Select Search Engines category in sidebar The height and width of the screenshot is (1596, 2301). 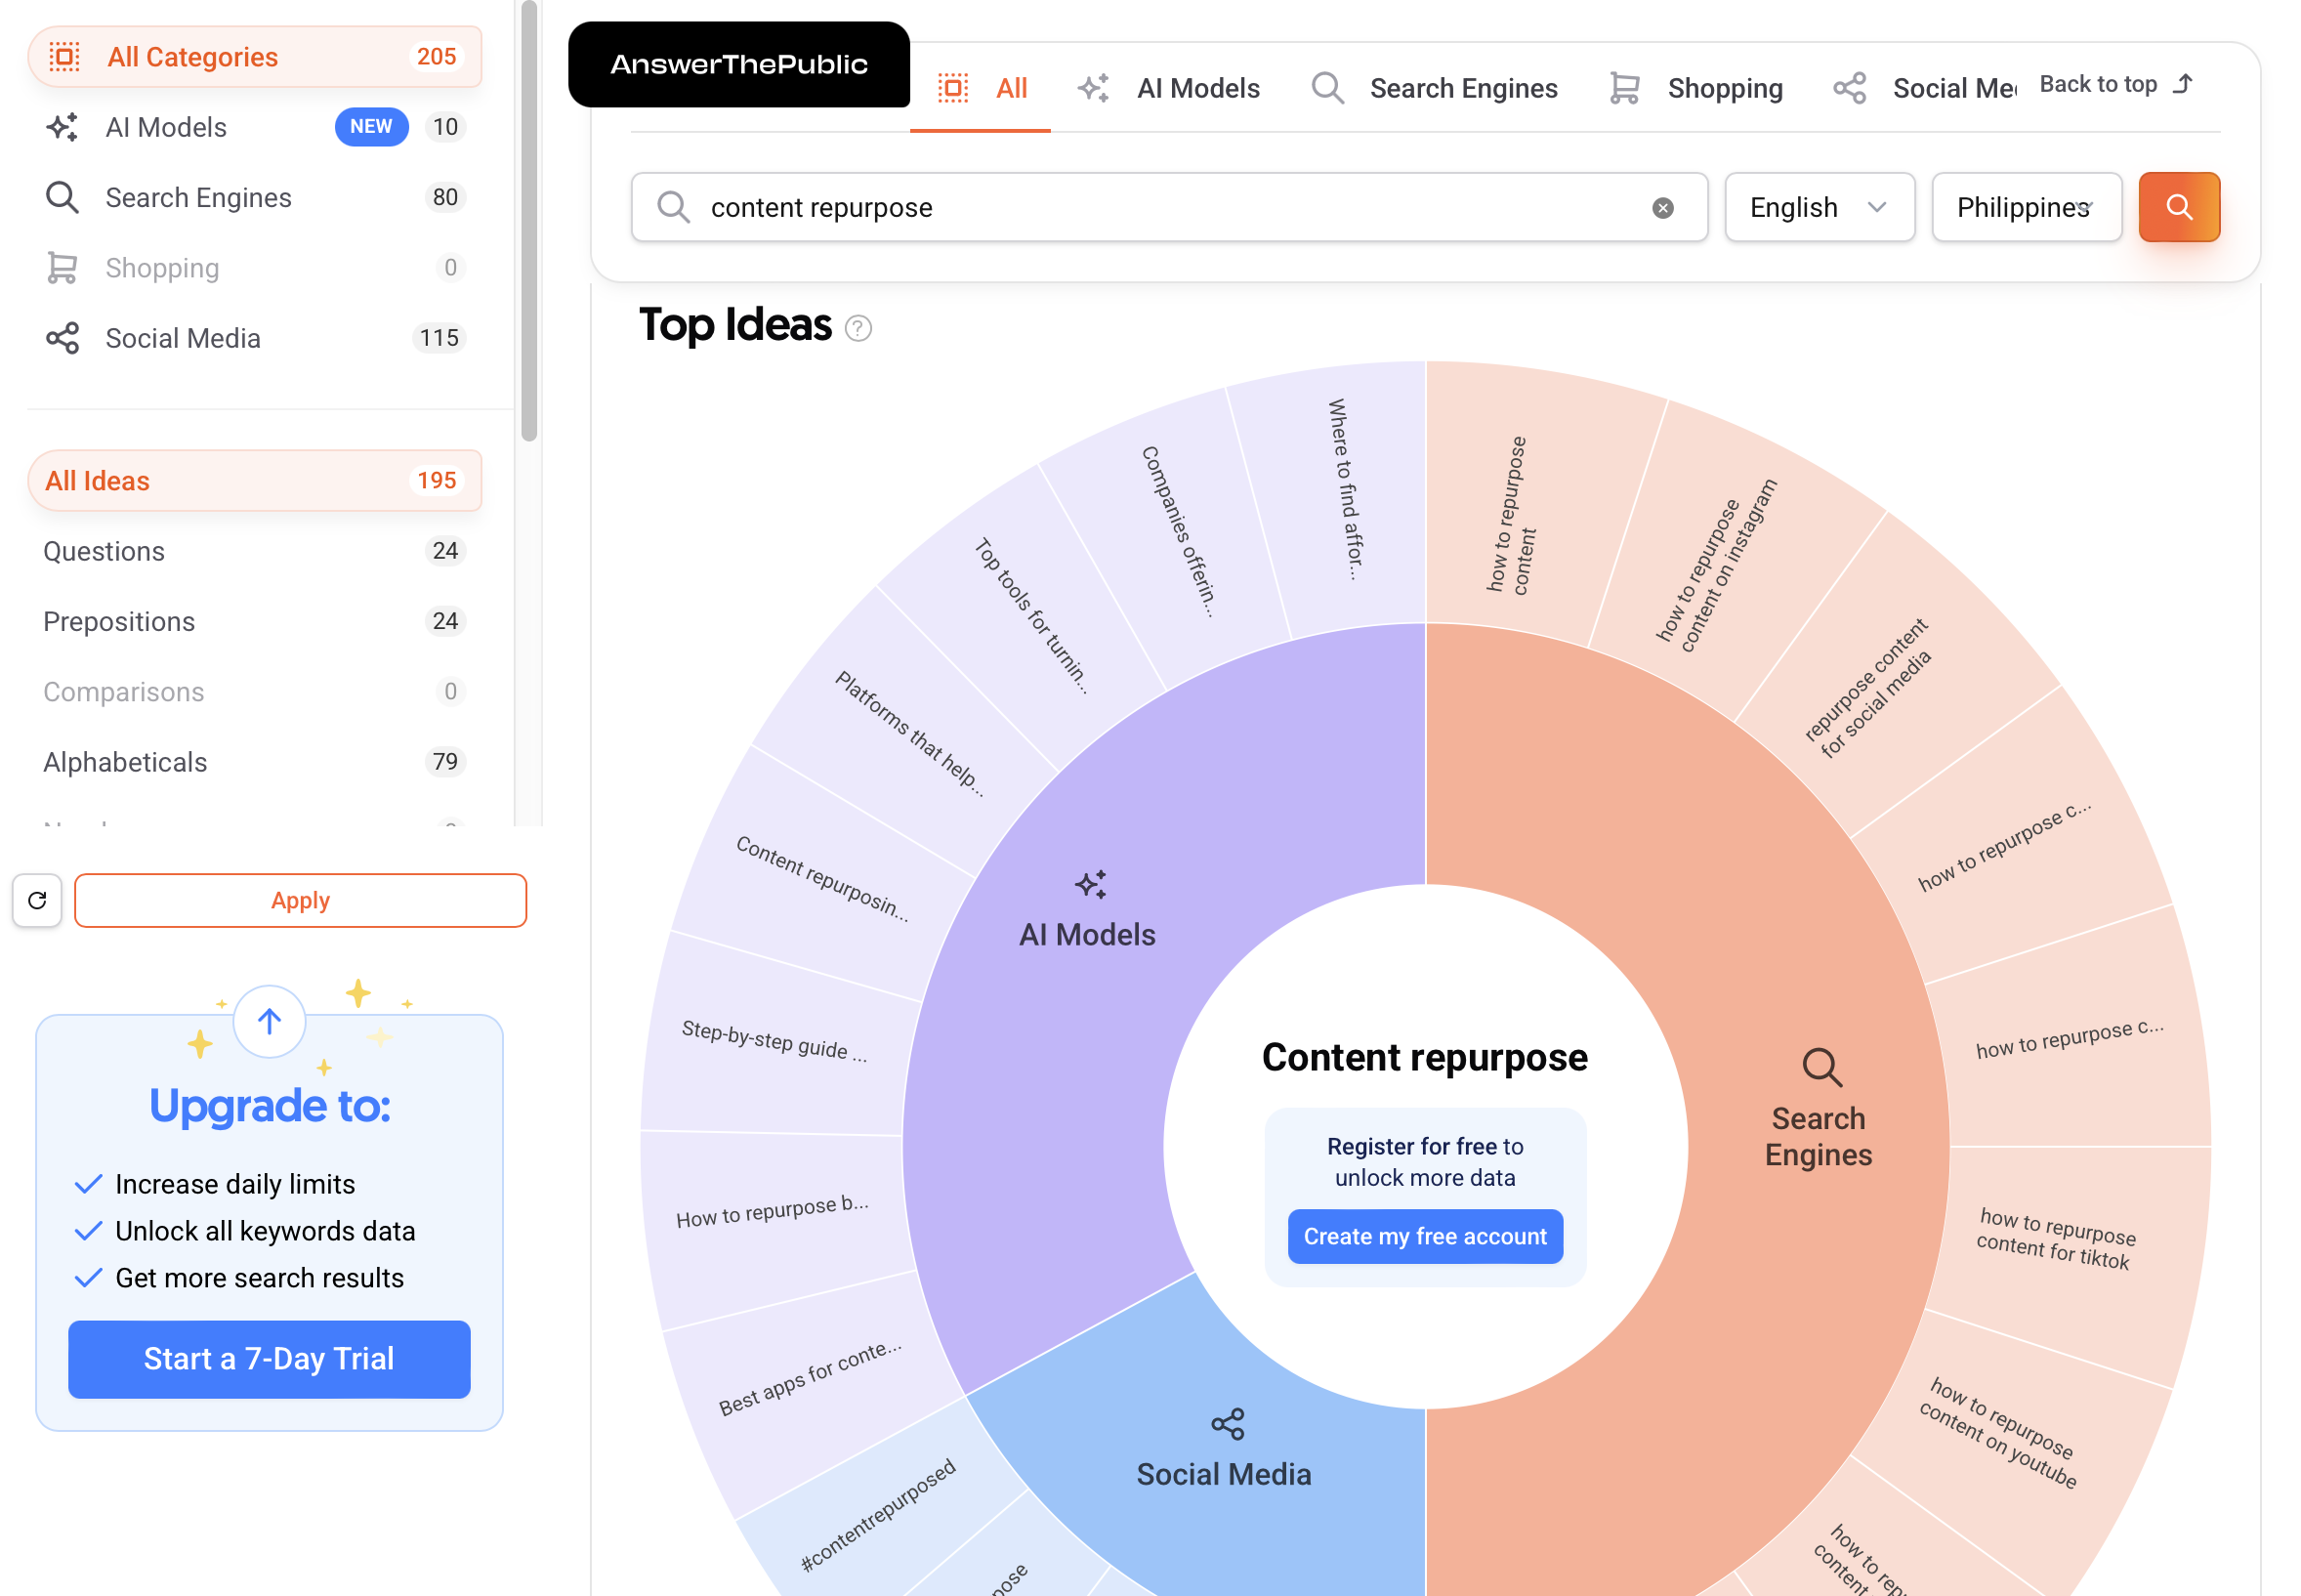[255, 197]
